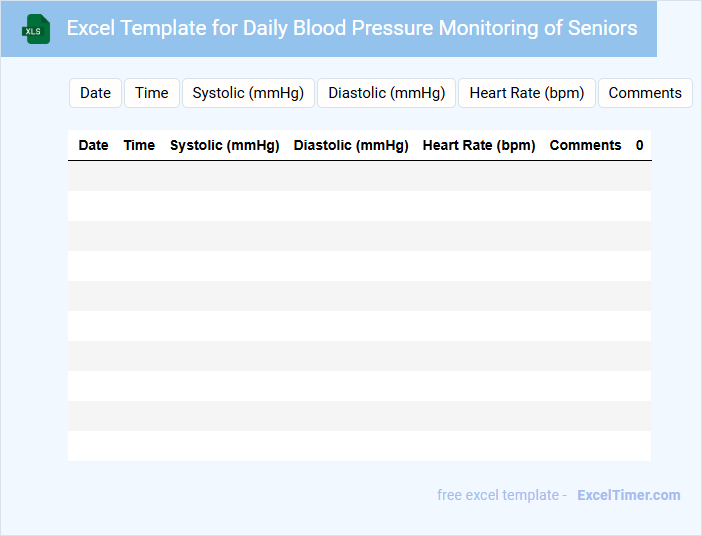Click the Systolic (mmHg) tag button

coord(248,93)
